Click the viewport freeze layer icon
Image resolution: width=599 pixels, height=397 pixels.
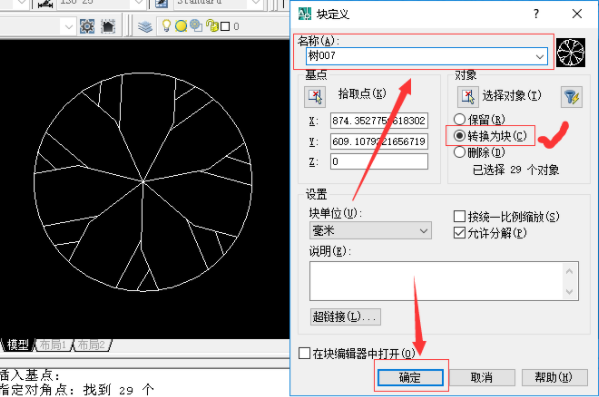point(196,26)
